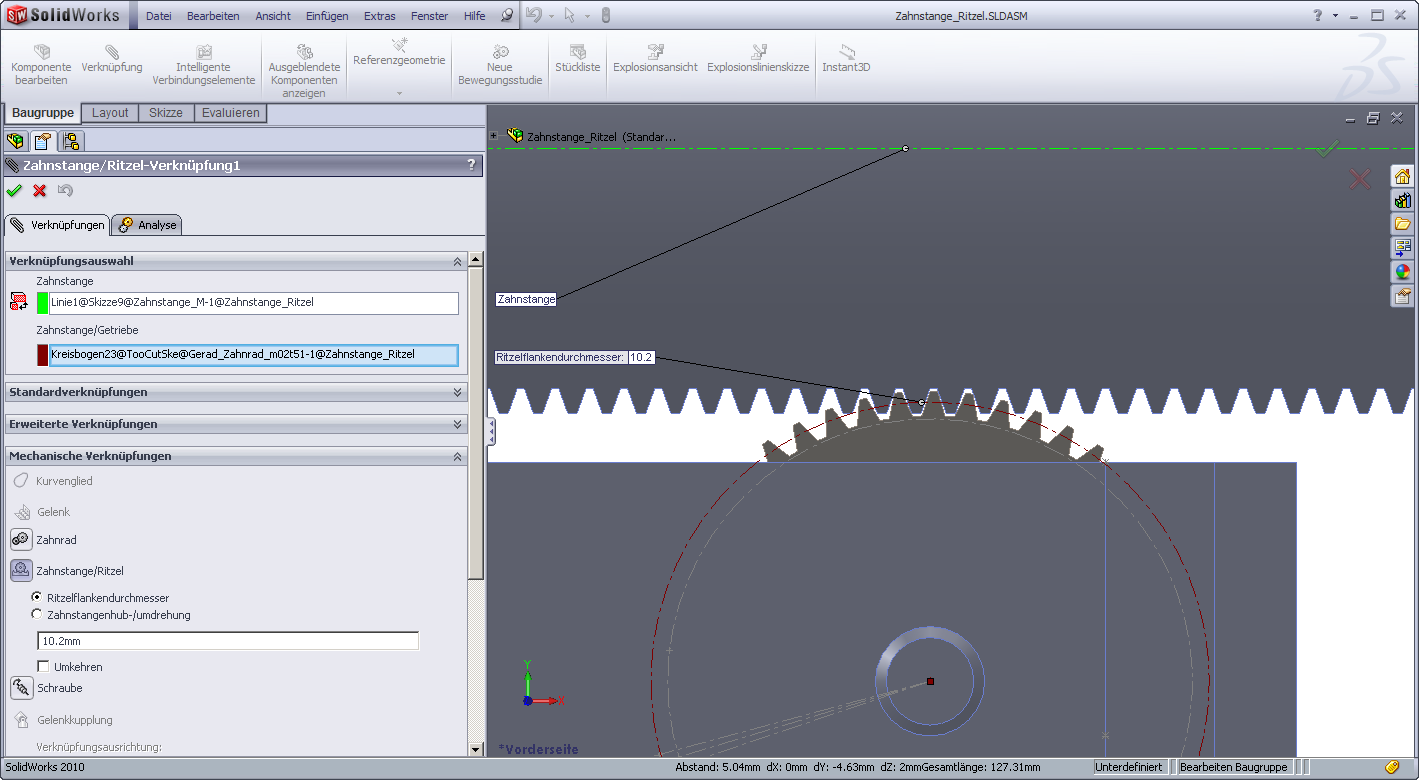Click the Bearbeiten Baugruppe status entry
This screenshot has width=1419, height=780.
1234,767
